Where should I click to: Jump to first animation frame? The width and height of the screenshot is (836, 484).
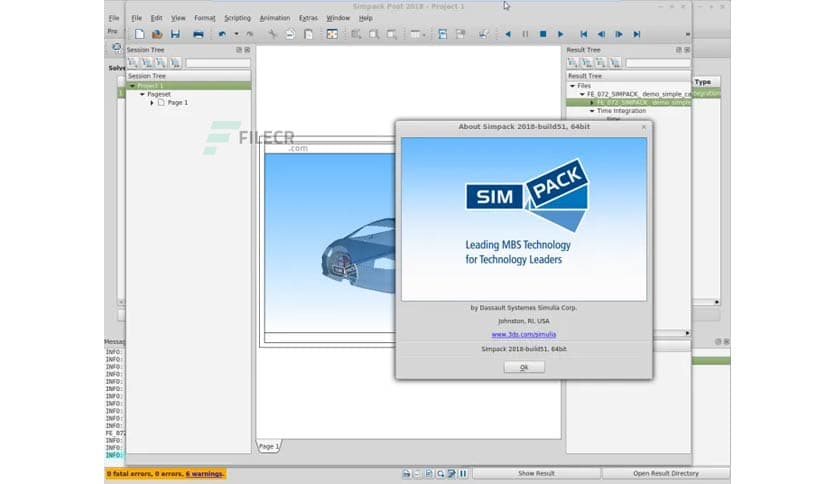tap(584, 34)
